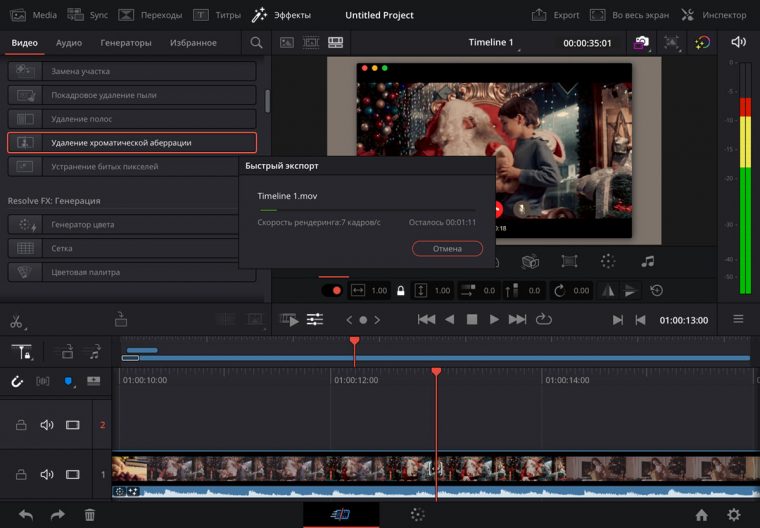The height and width of the screenshot is (528, 760).
Task: Click the trash delete icon
Action: pyautogui.click(x=90, y=514)
